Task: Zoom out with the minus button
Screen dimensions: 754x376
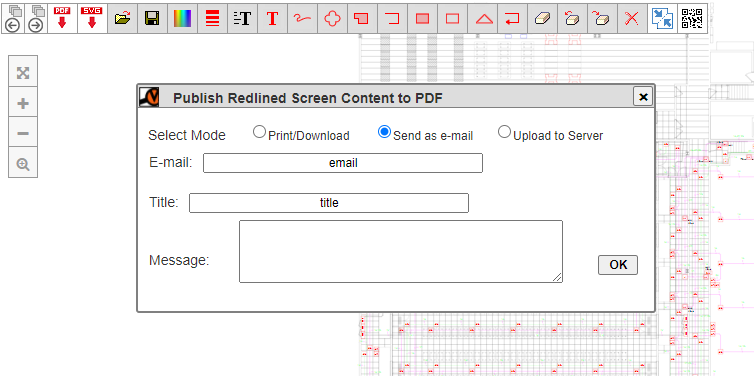Action: [x=23, y=133]
